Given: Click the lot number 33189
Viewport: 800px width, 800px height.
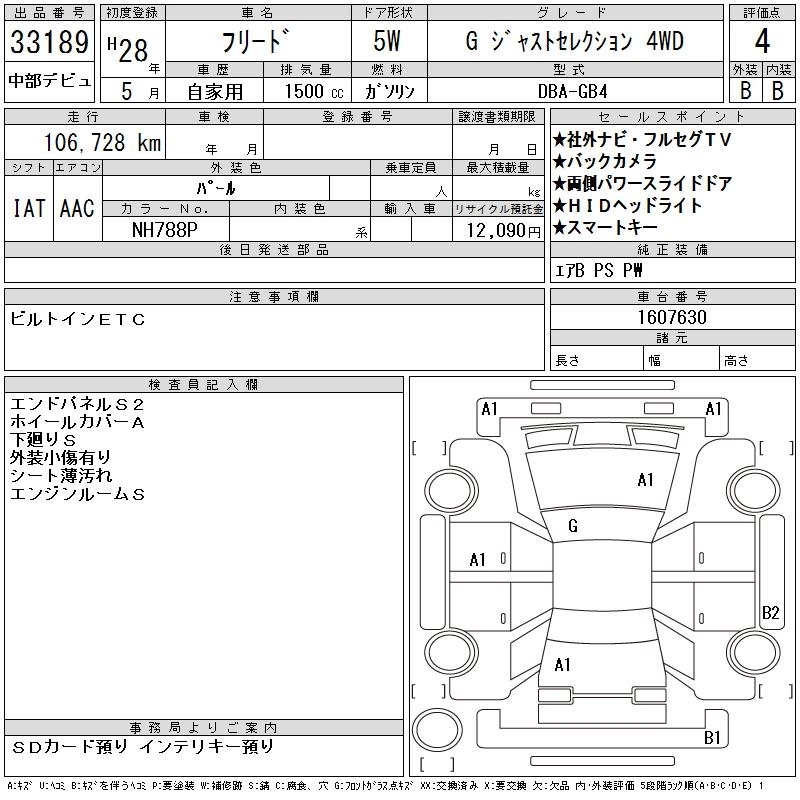Looking at the screenshot, I should coord(49,45).
